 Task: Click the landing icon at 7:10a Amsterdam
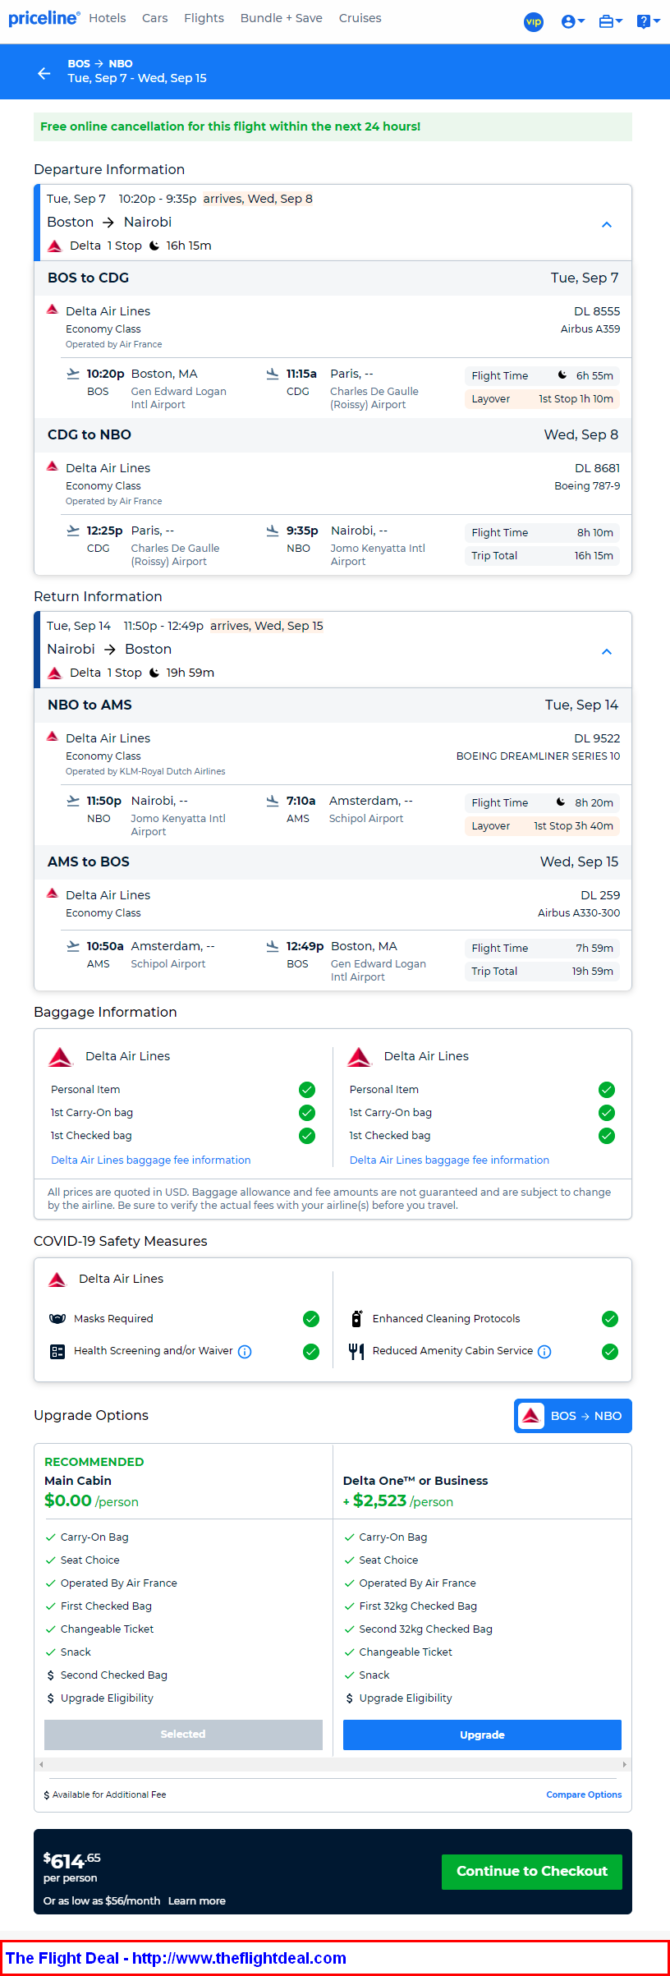272,801
